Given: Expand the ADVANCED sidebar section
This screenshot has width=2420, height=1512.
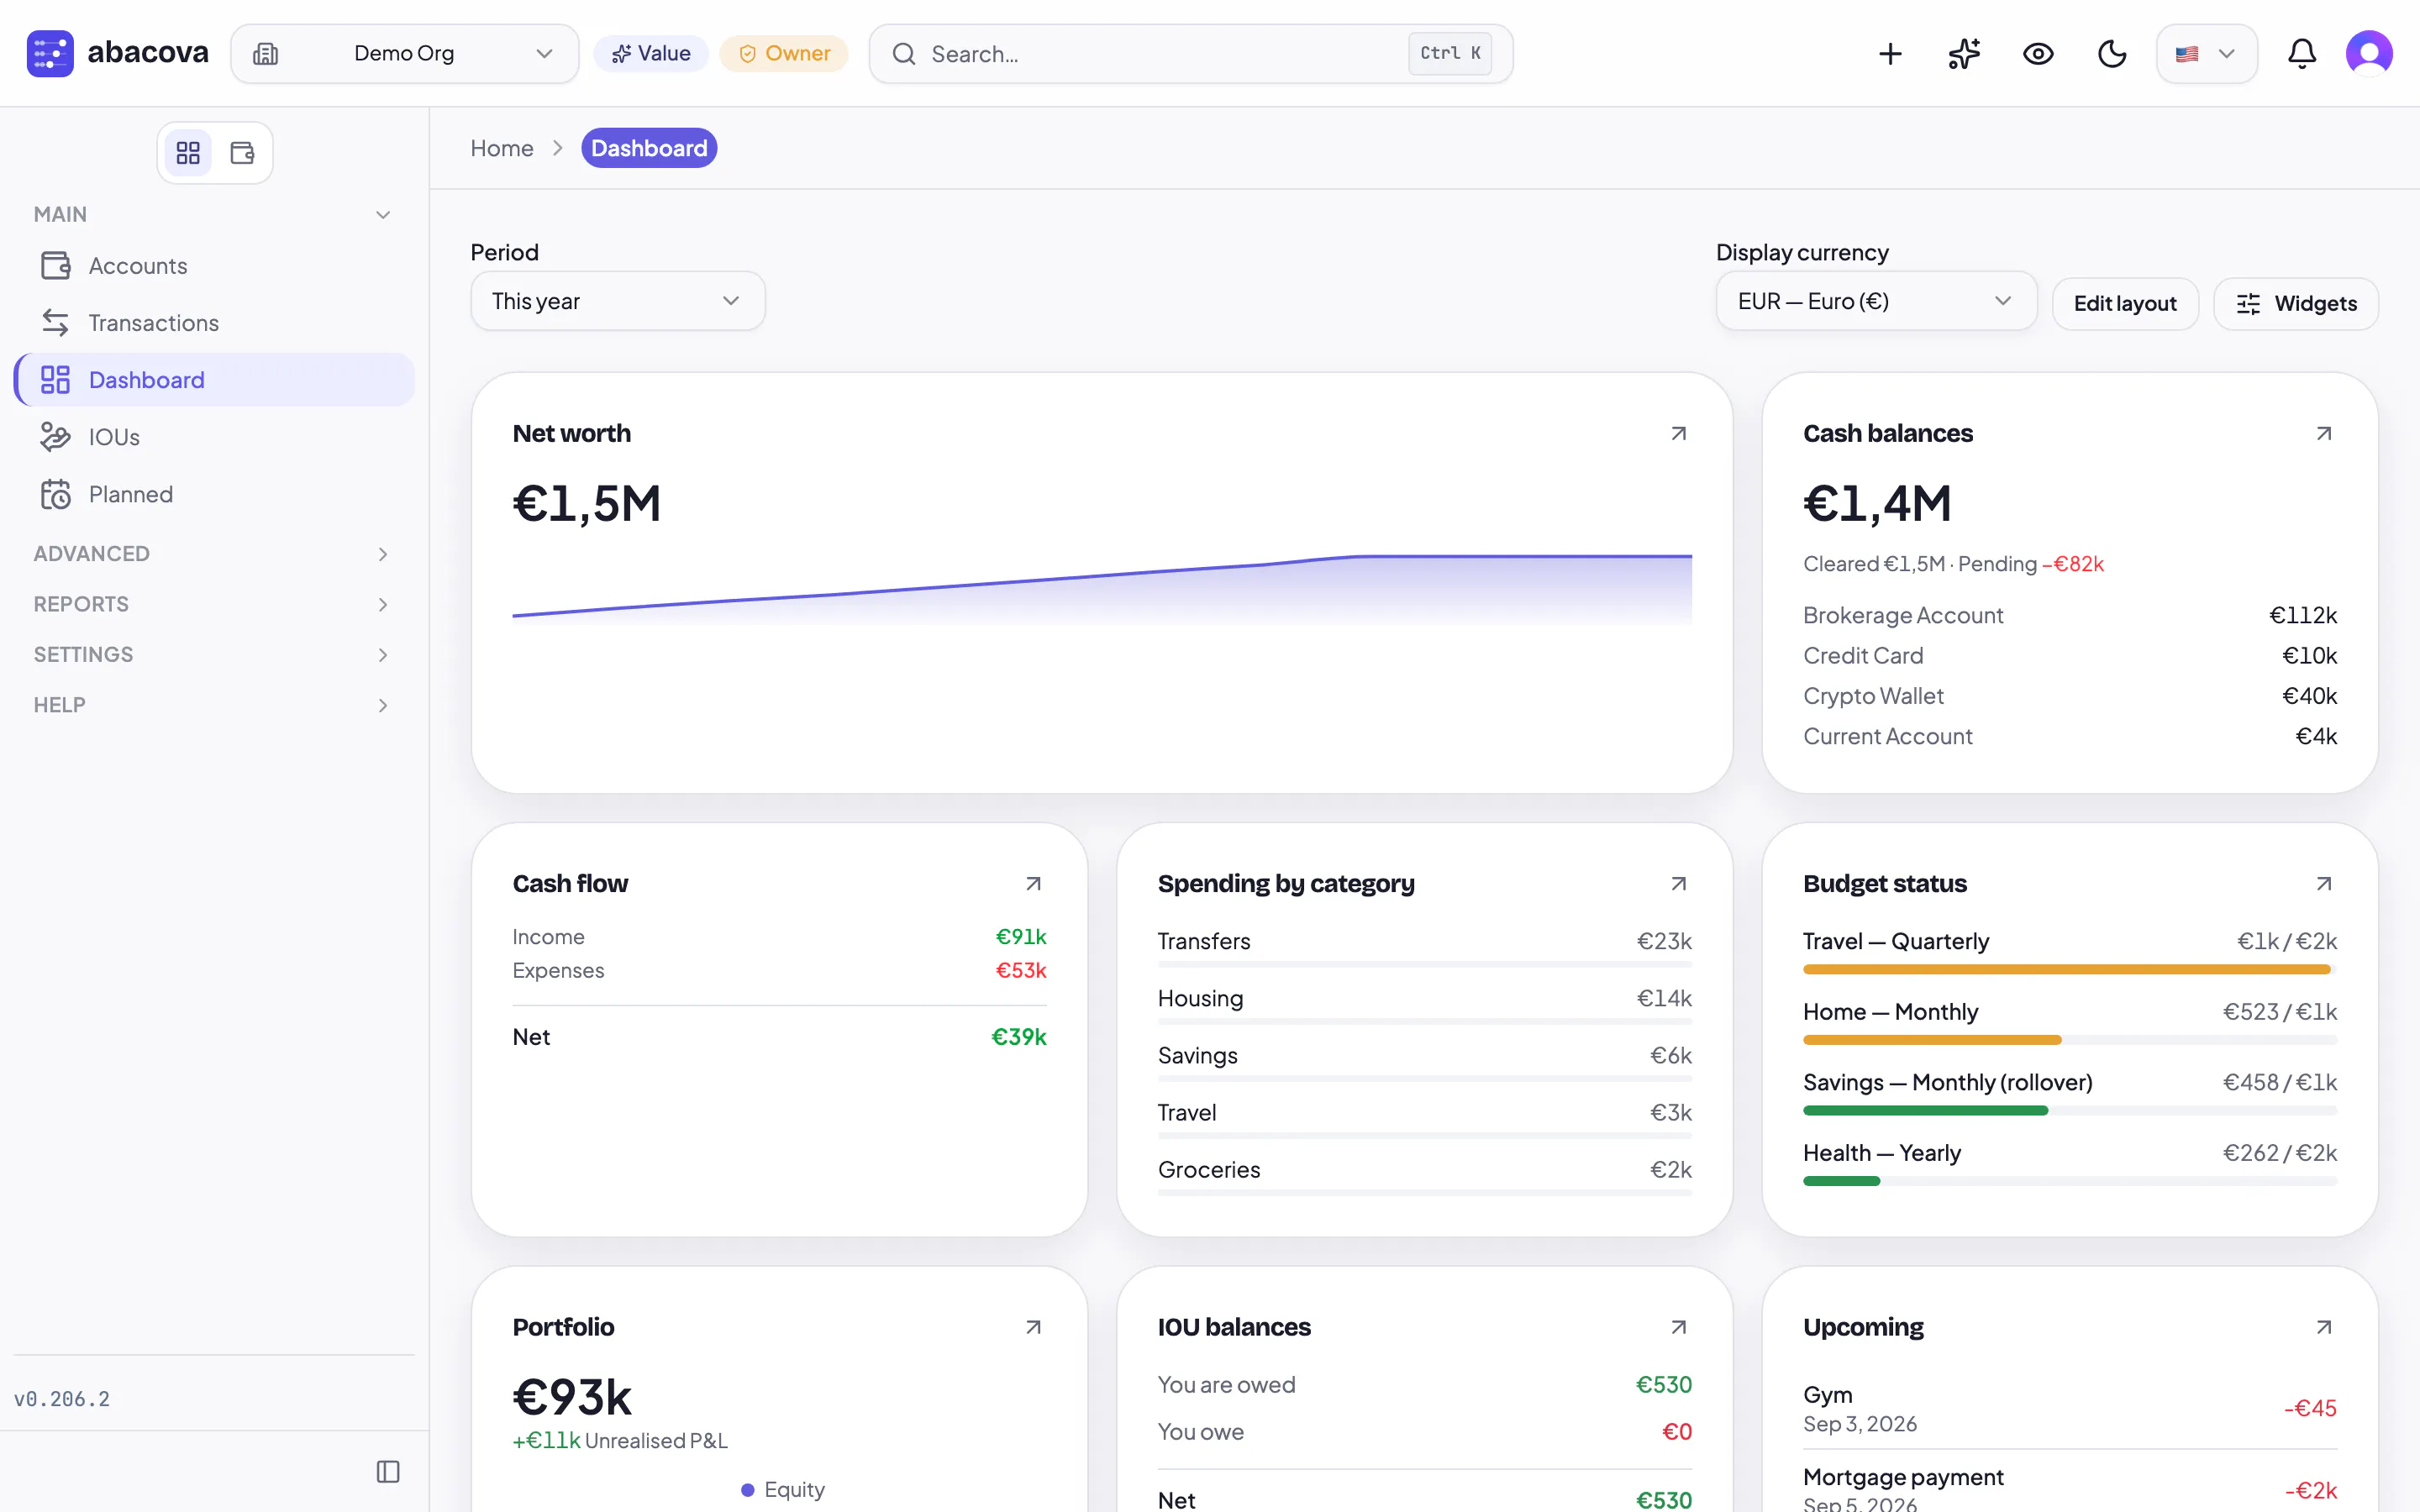Looking at the screenshot, I should tap(214, 553).
